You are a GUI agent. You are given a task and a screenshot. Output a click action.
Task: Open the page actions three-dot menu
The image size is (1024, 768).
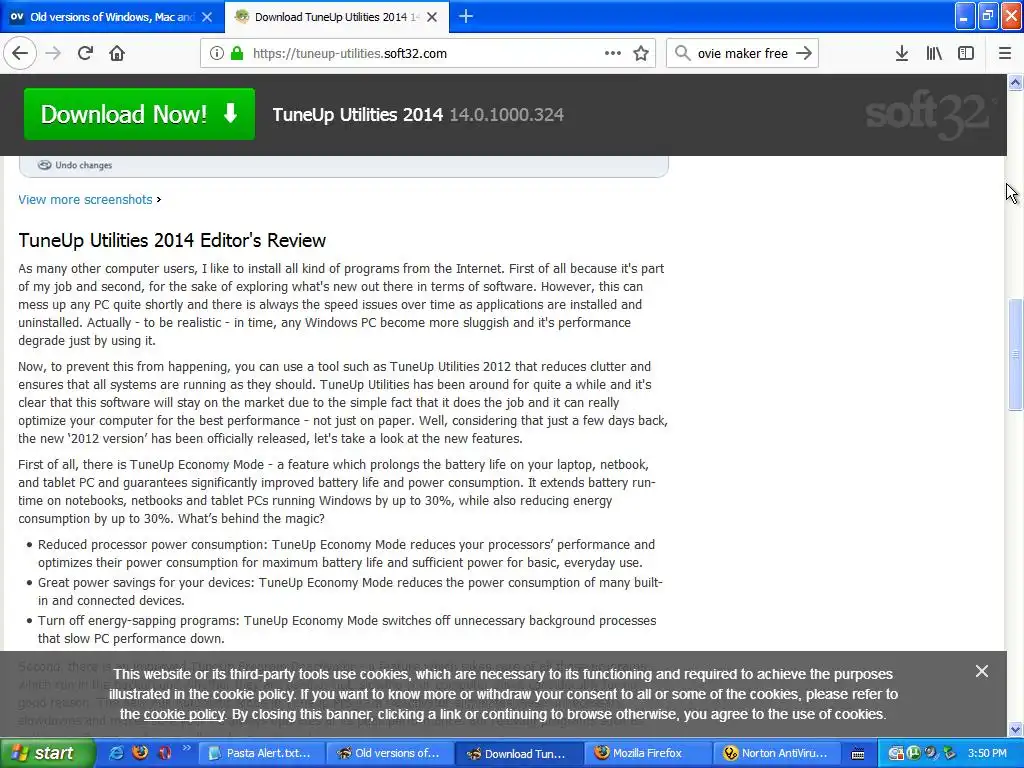(613, 54)
